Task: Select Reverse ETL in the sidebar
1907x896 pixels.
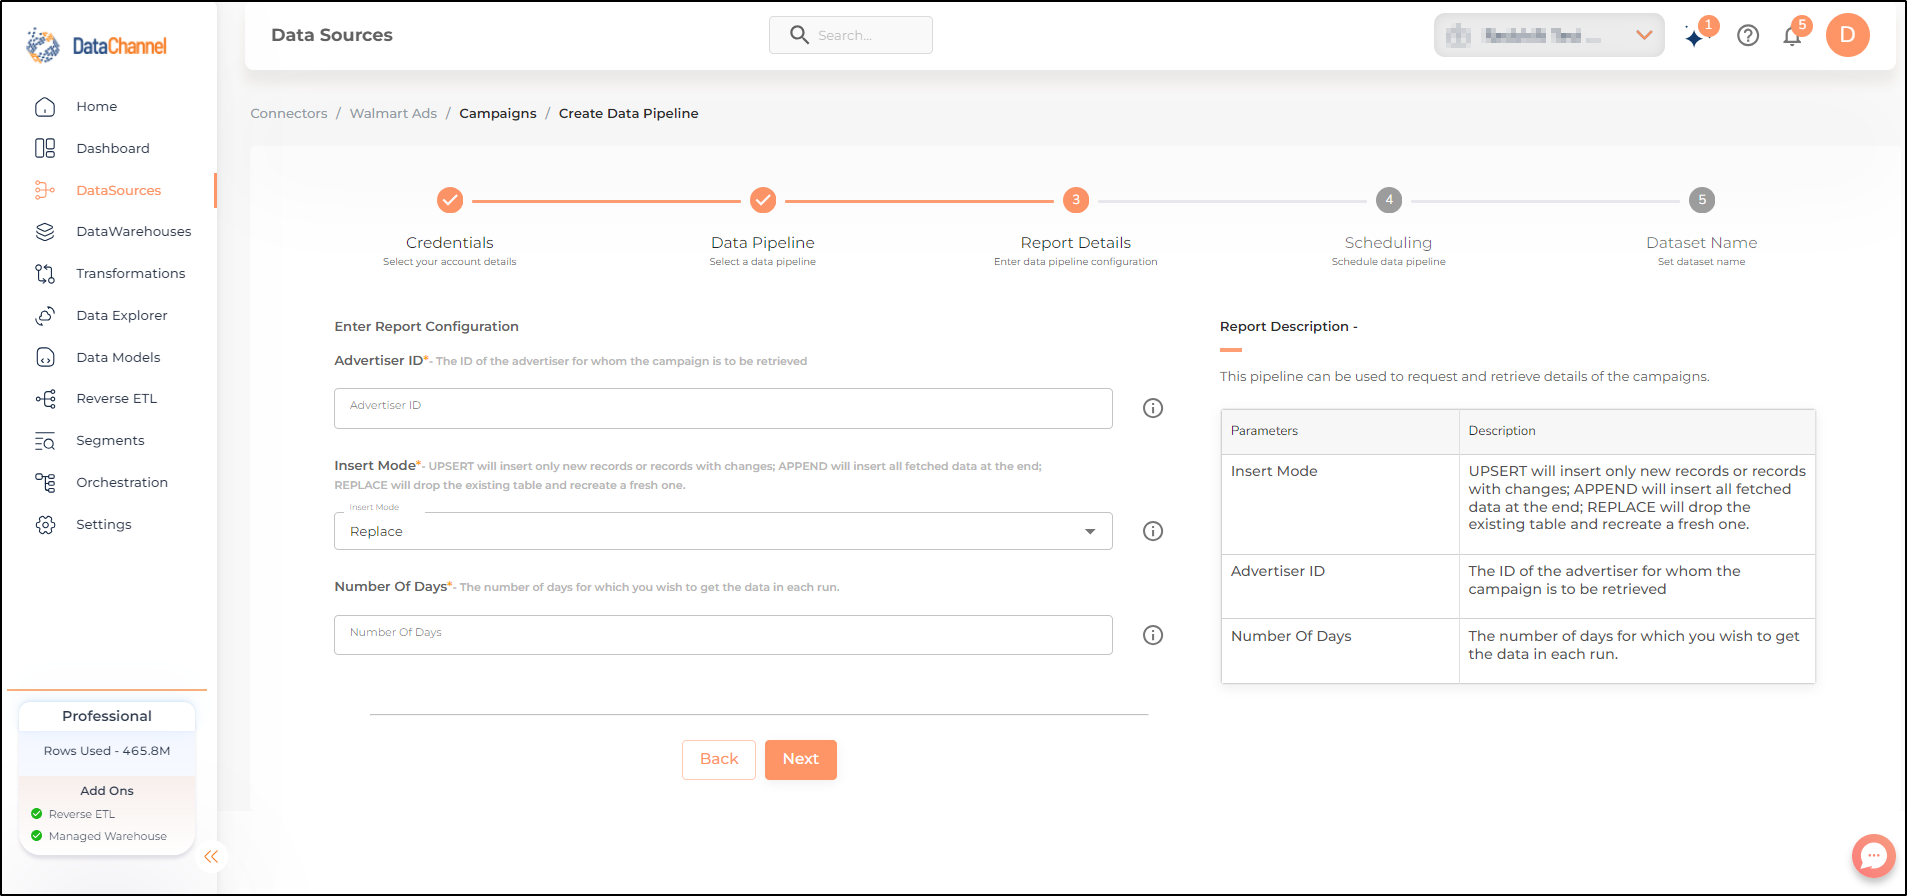Action: (x=116, y=399)
